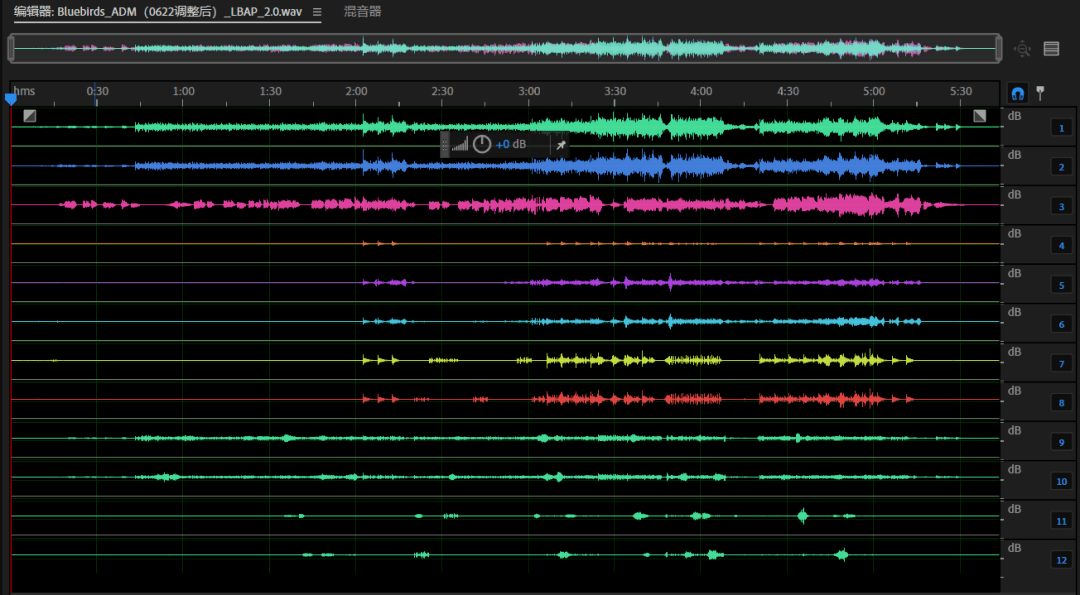Click the +0 dB gain value
This screenshot has width=1080, height=595.
pyautogui.click(x=511, y=144)
